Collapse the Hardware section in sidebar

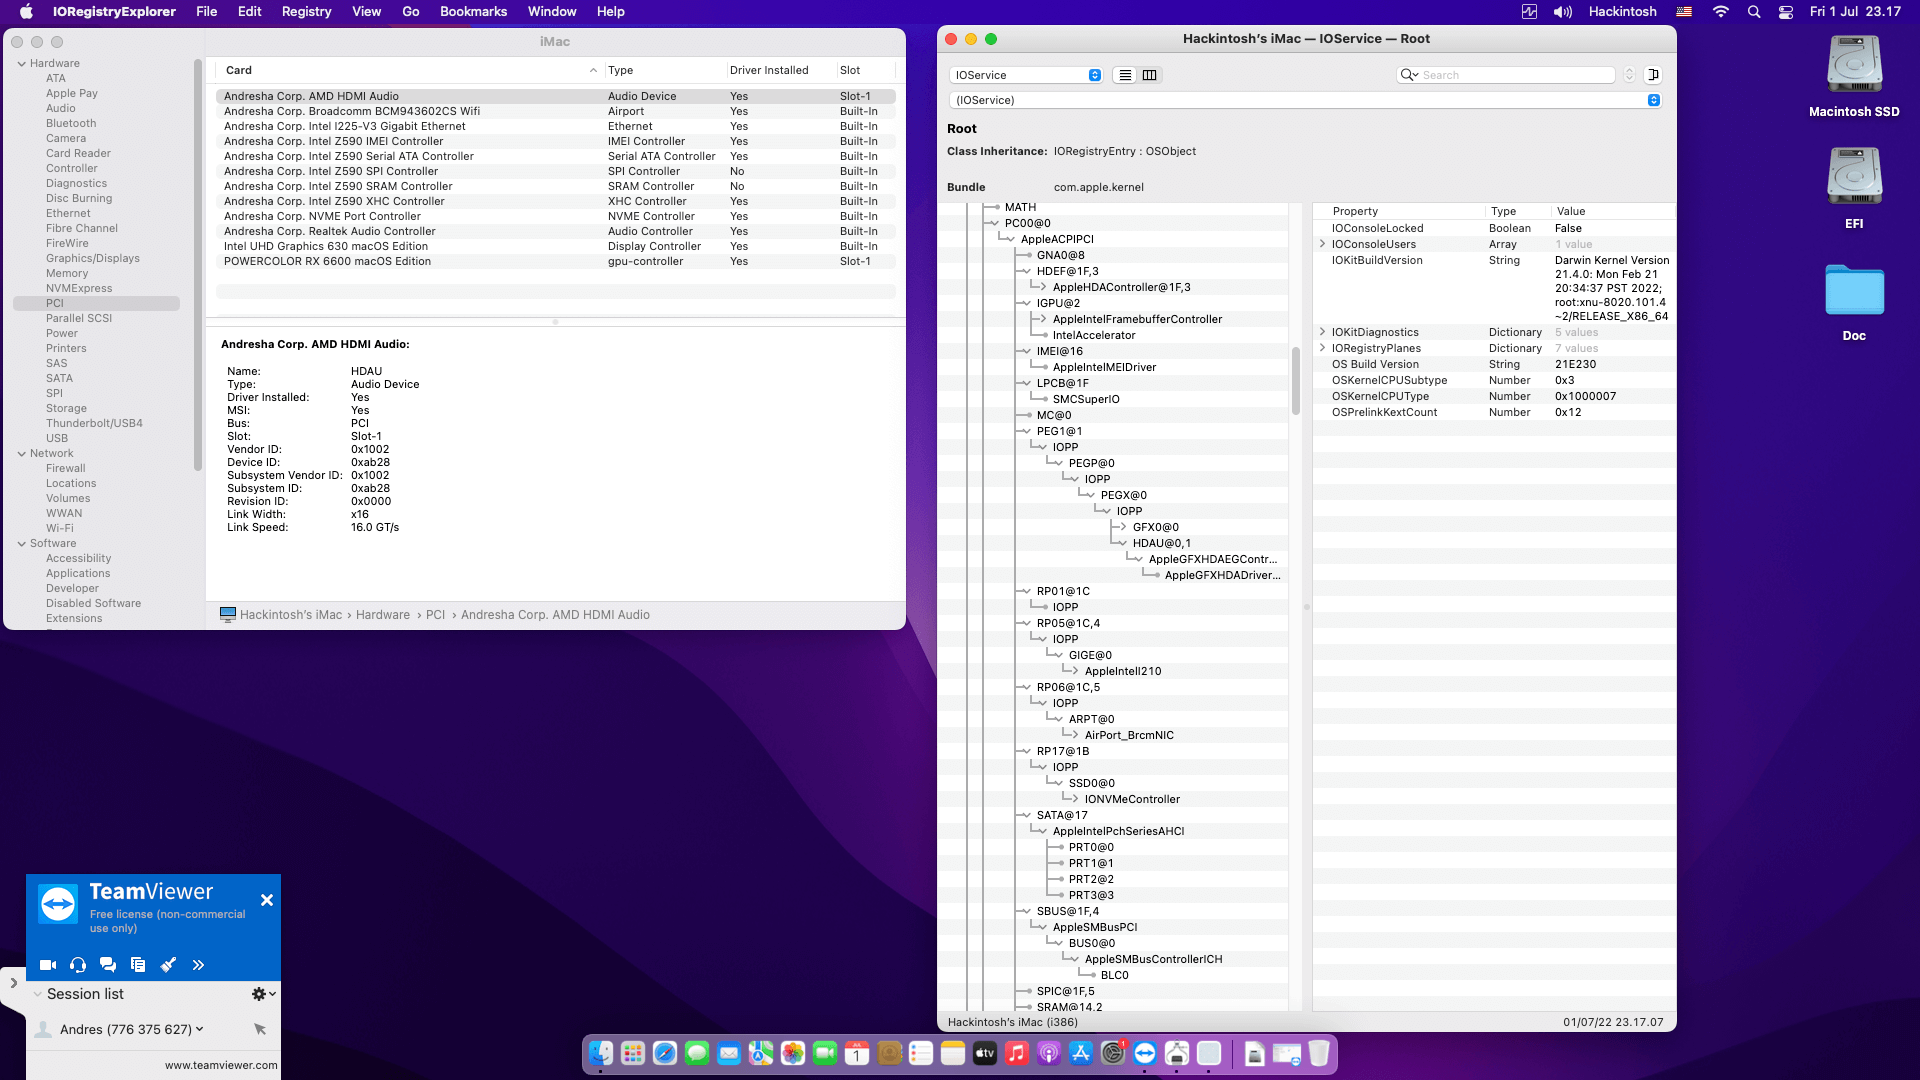coord(22,63)
